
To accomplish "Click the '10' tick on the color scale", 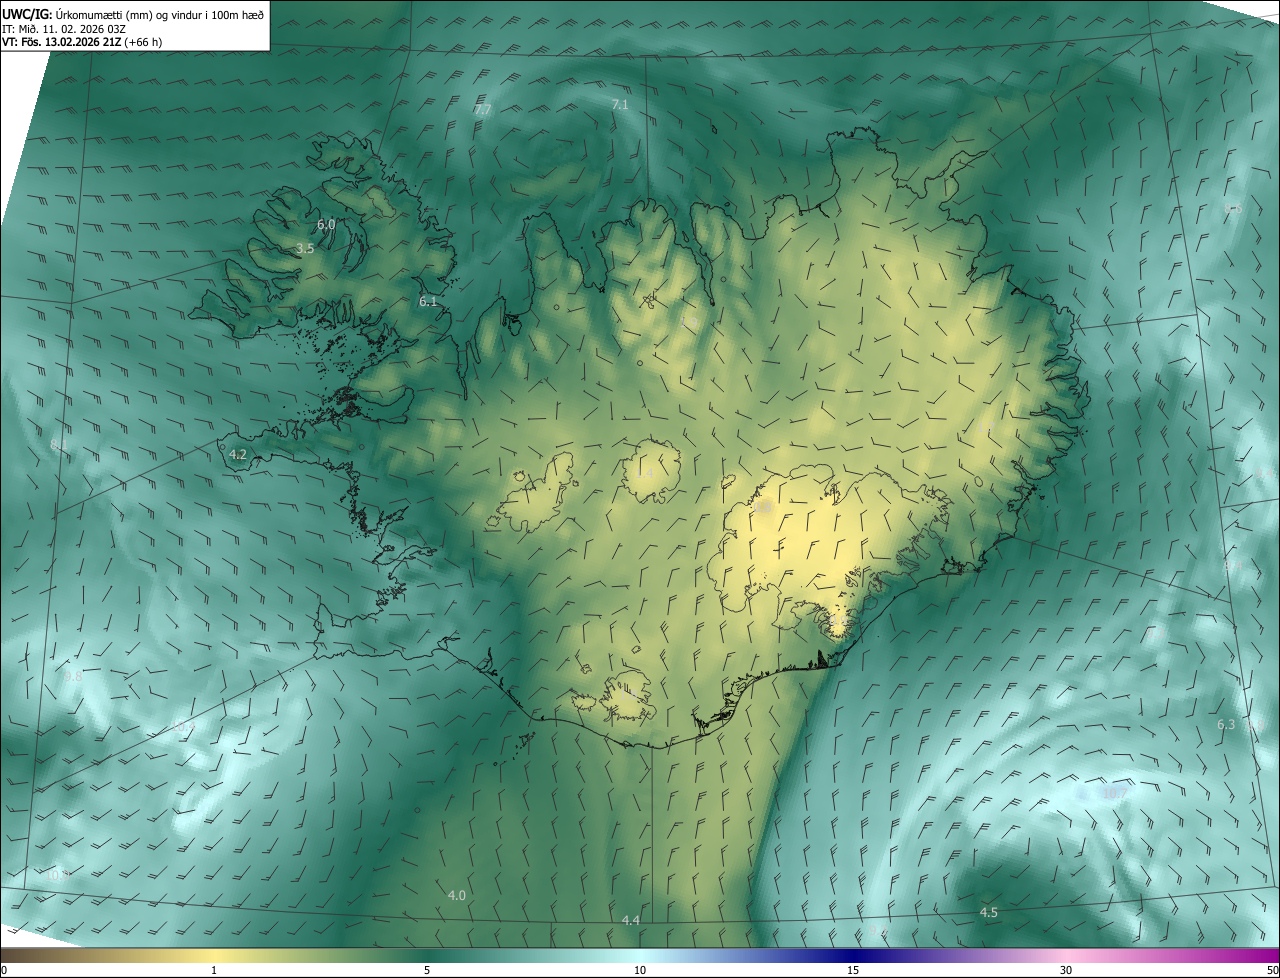I will click(640, 970).
